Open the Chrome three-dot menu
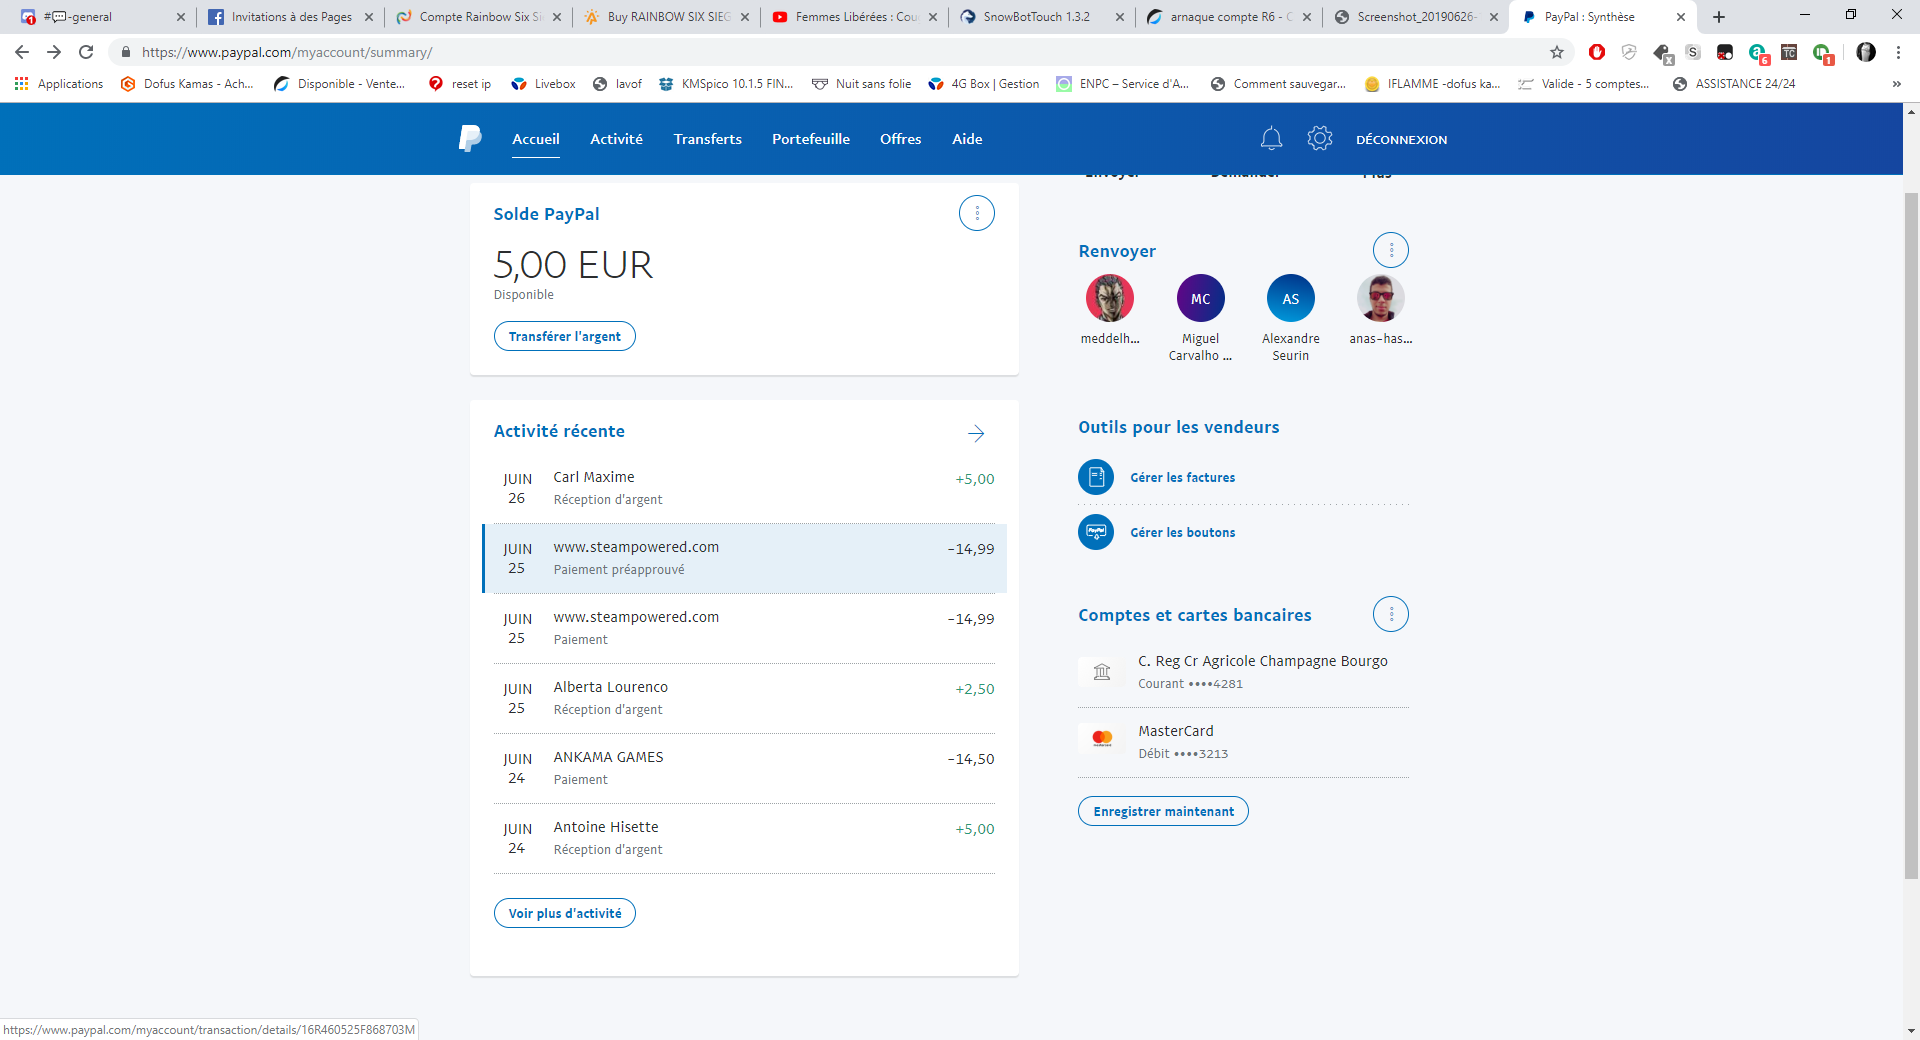Screen dimensions: 1920x1040 coord(1898,52)
